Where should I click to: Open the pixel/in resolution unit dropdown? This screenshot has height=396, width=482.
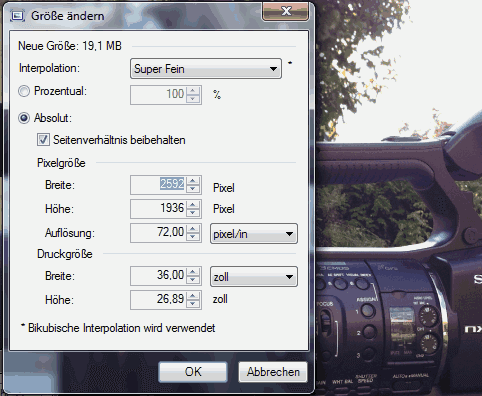254,234
